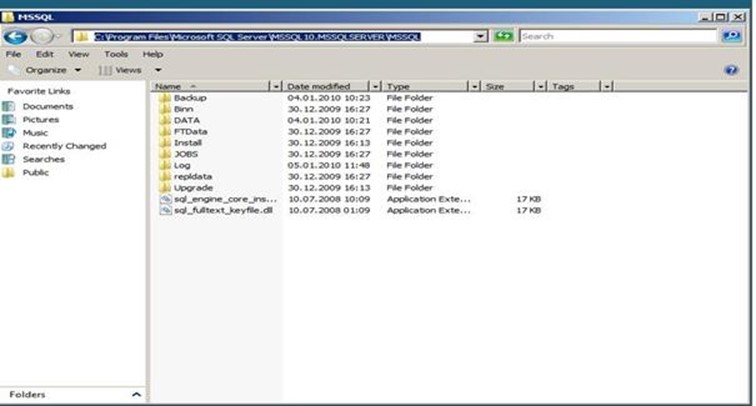This screenshot has width=756, height=406.
Task: Open Name column filter dropdown
Action: pyautogui.click(x=276, y=86)
